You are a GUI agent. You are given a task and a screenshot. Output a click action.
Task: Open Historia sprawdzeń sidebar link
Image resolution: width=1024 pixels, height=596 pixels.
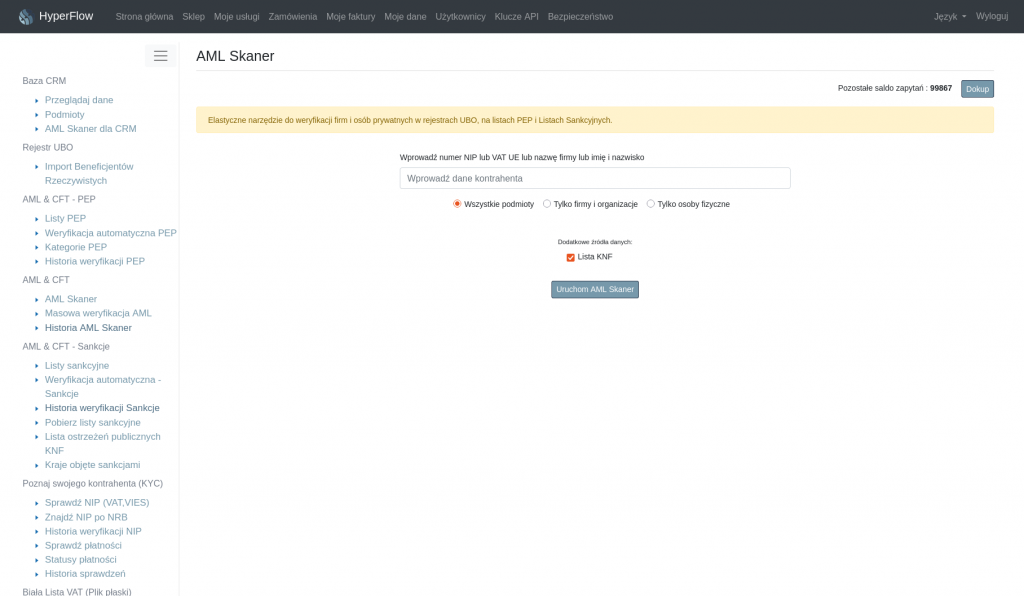pyautogui.click(x=86, y=574)
